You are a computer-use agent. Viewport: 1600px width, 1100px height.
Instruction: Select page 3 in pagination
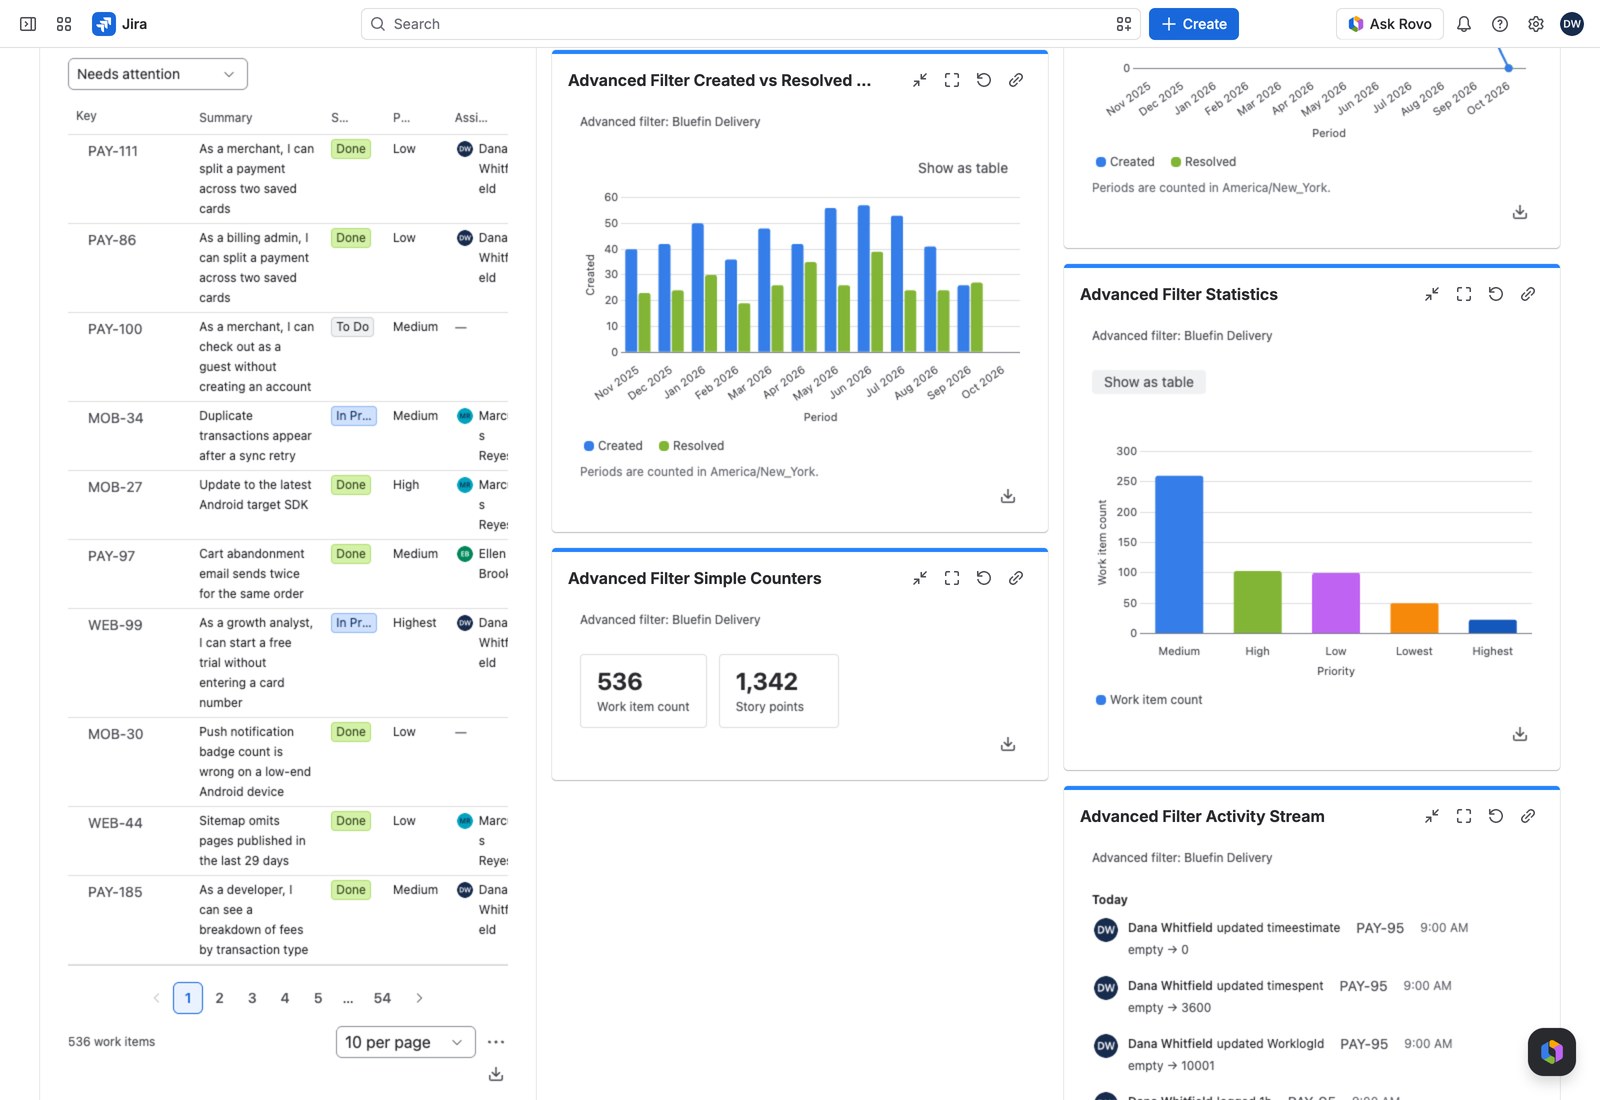point(252,998)
